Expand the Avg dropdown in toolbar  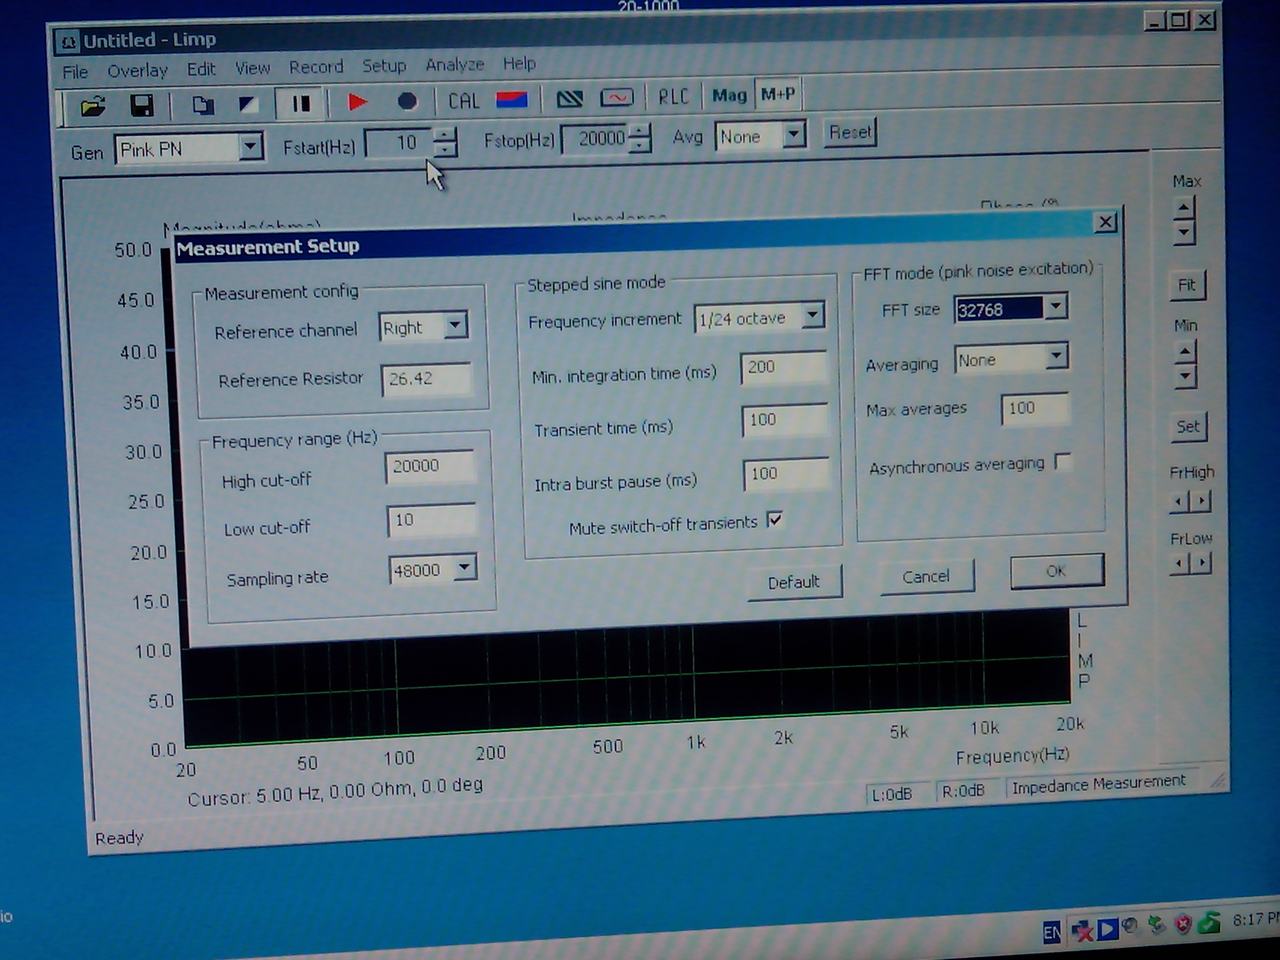click(x=794, y=134)
